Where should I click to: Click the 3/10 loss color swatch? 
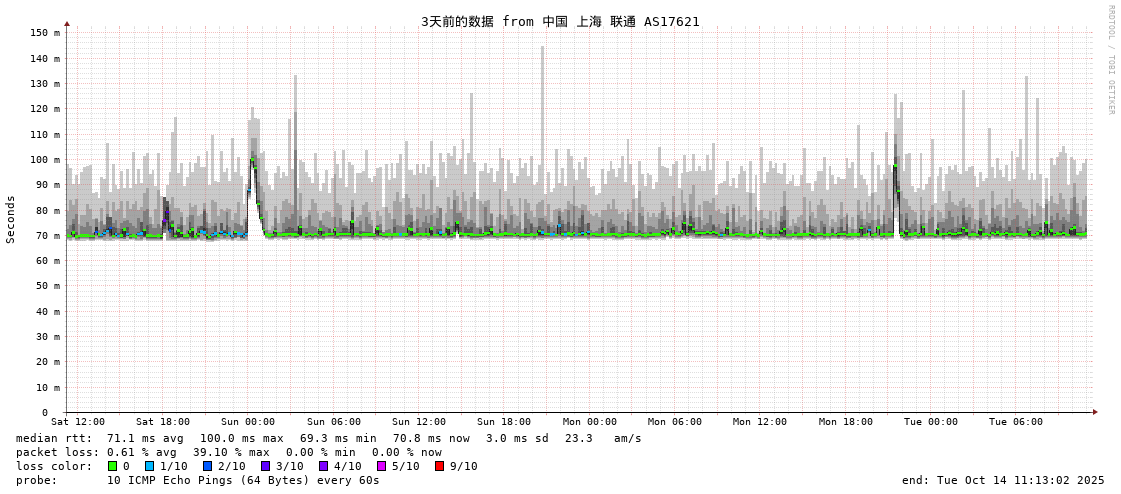[265, 466]
